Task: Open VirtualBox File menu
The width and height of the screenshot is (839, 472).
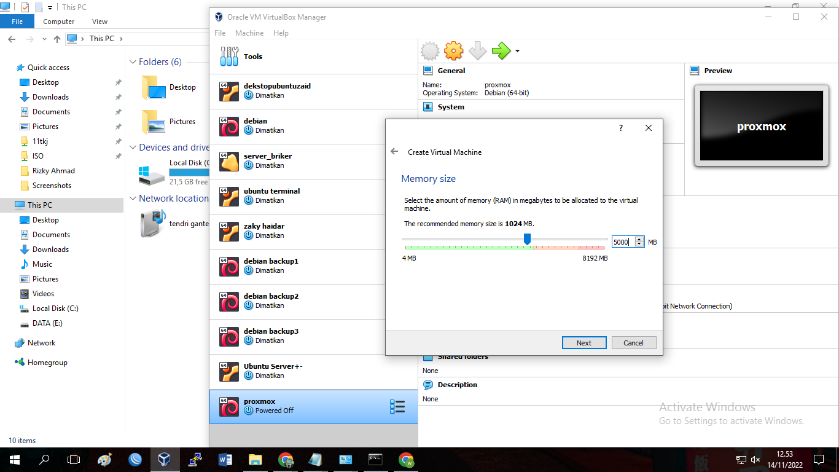Action: [220, 33]
